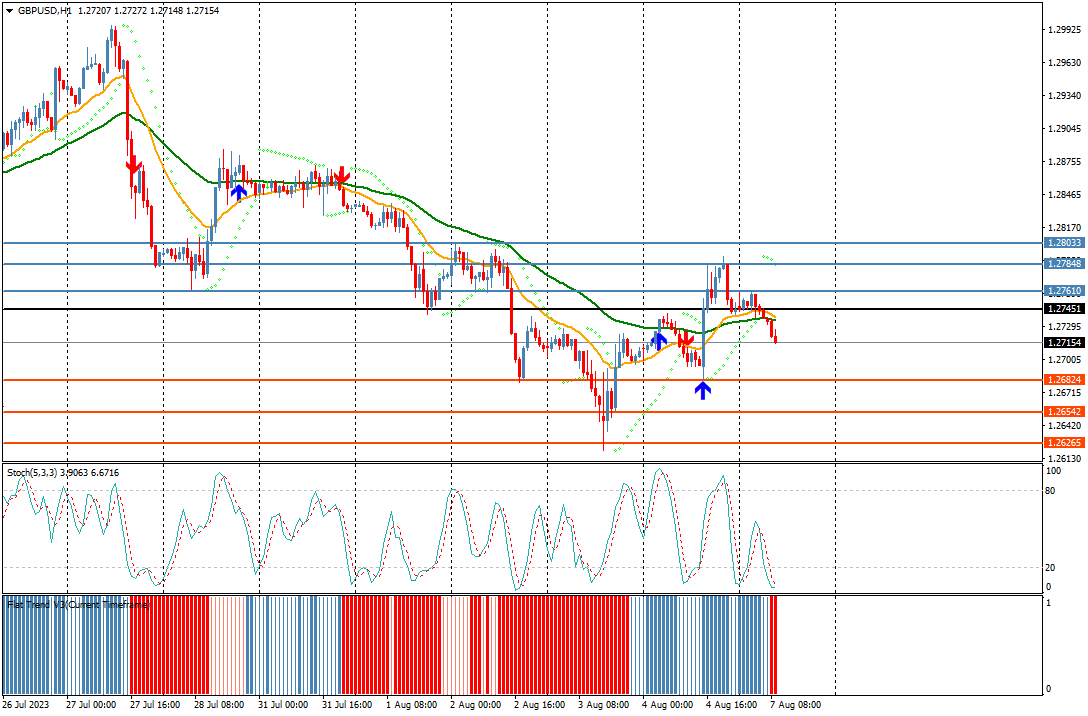Click the current price label 1.27154
The height and width of the screenshot is (716, 1088).
point(1064,343)
